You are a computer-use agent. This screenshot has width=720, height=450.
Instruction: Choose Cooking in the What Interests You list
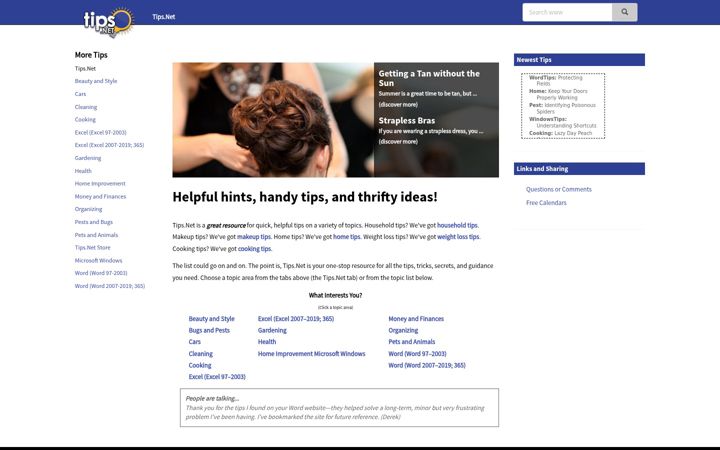pos(200,366)
